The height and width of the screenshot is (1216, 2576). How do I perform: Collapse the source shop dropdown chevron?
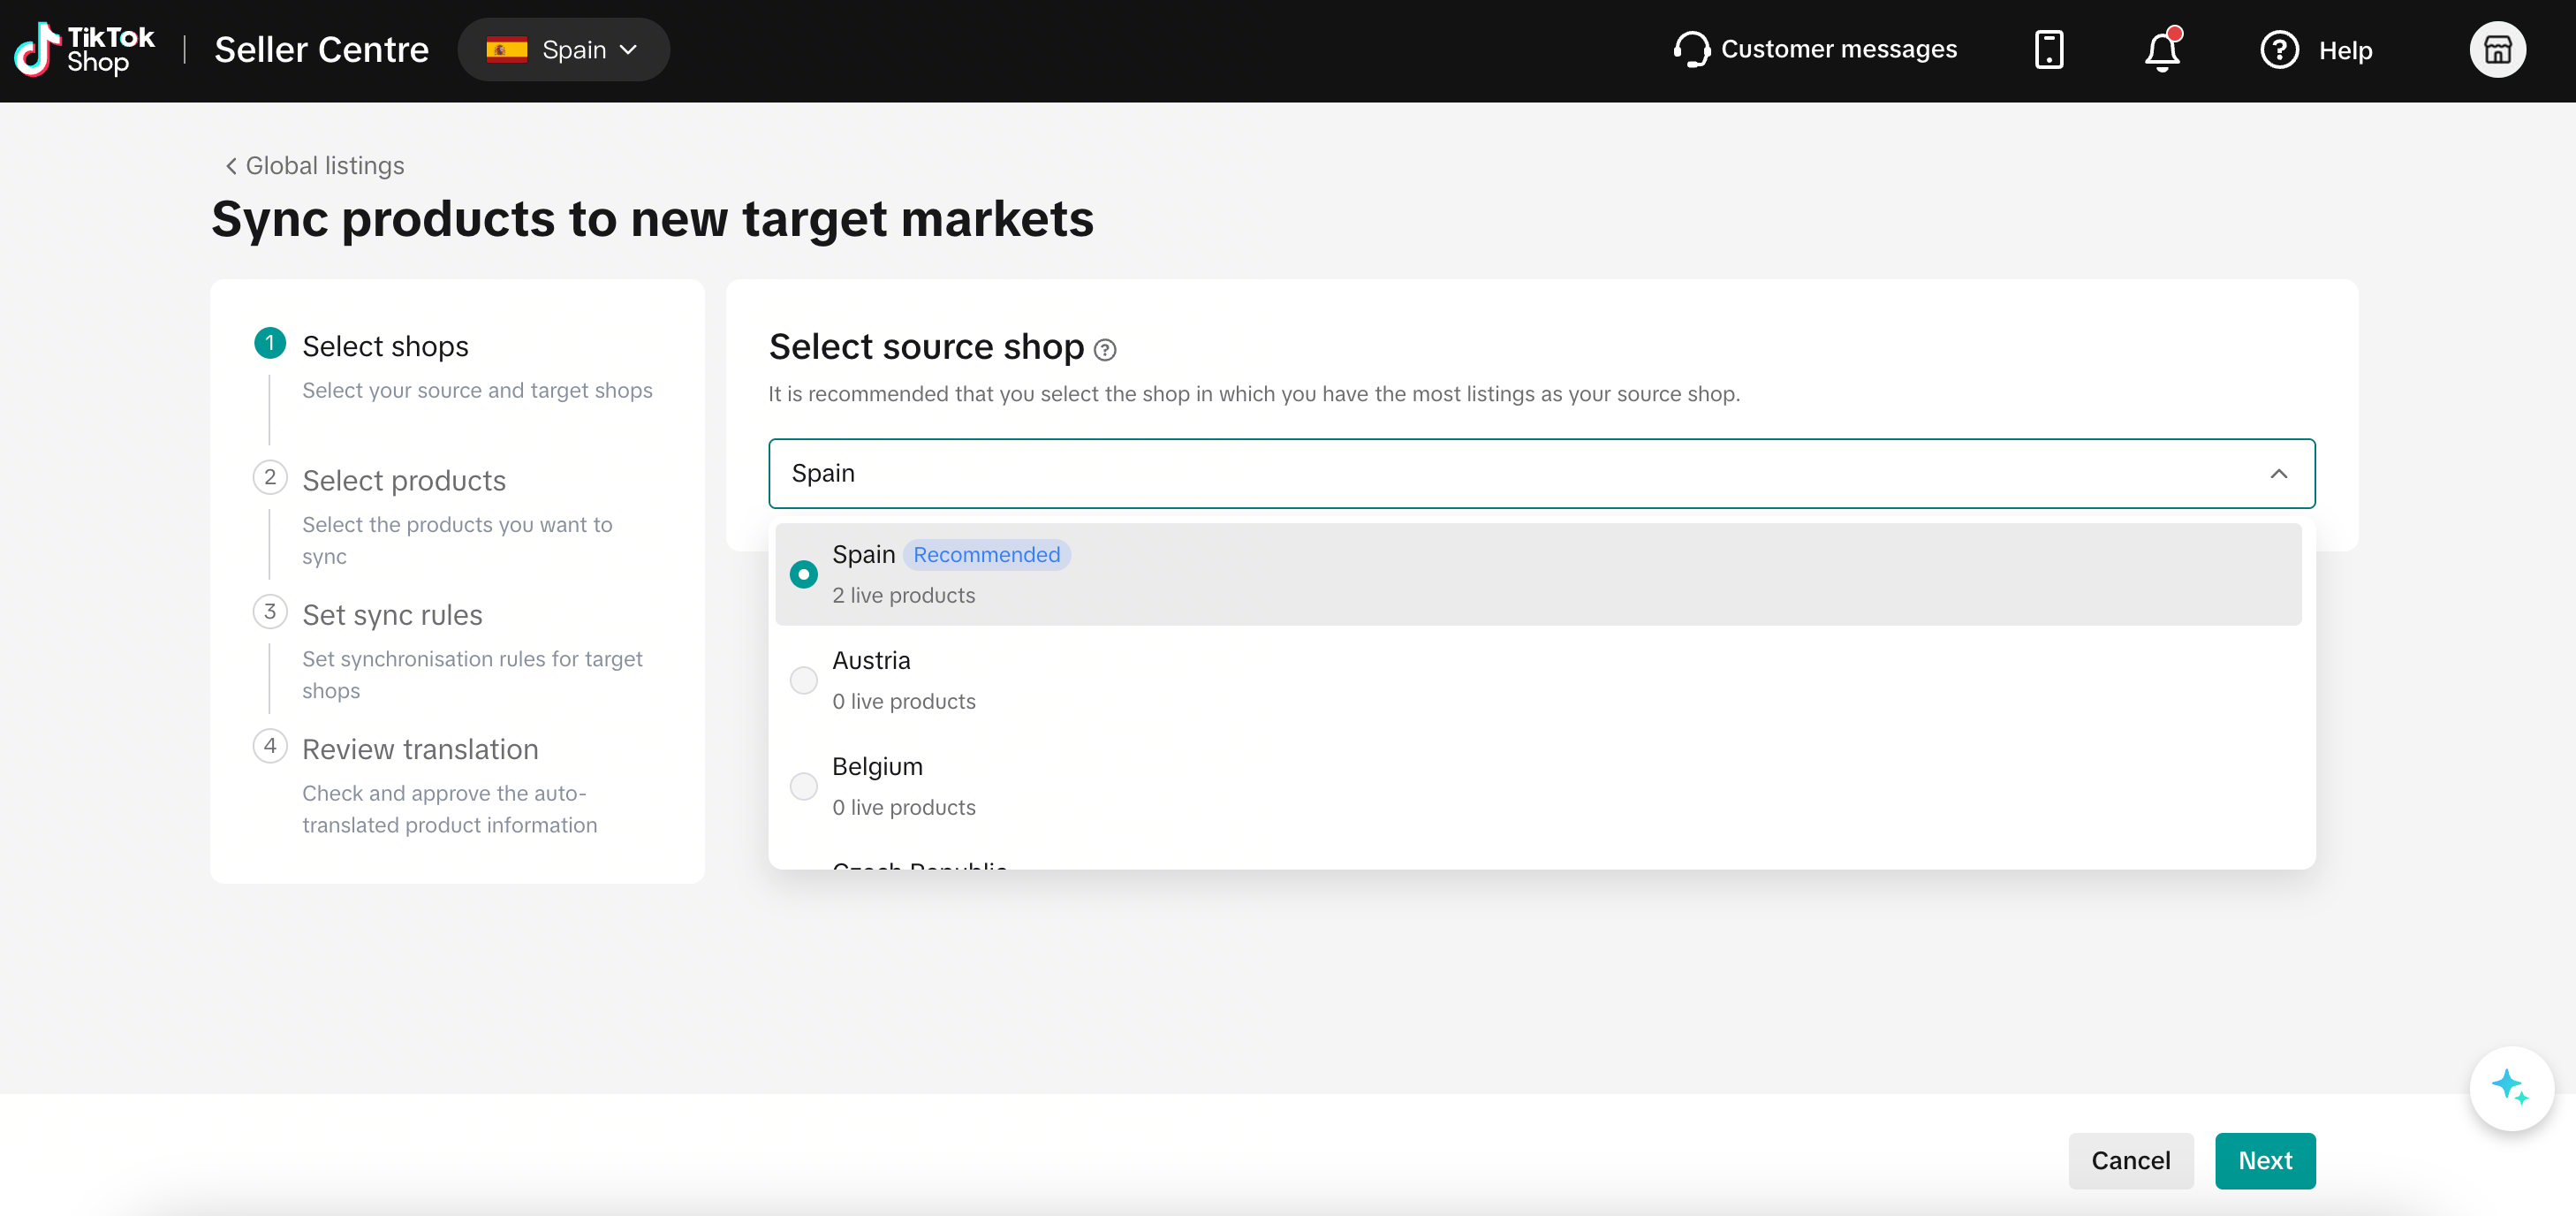(x=2278, y=473)
